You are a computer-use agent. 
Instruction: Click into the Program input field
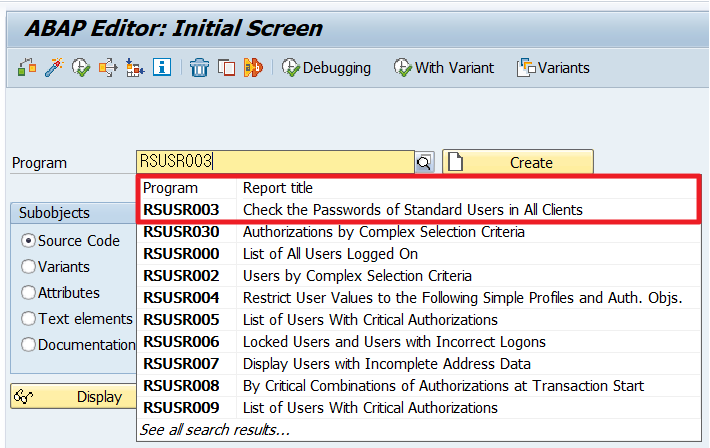pos(275,162)
